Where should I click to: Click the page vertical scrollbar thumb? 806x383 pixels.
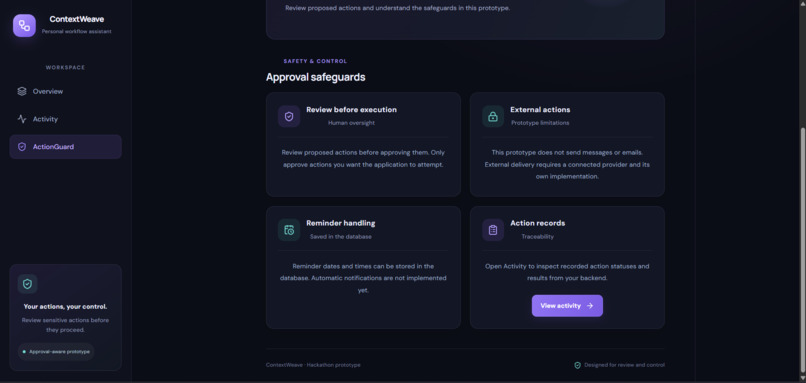coord(802,250)
